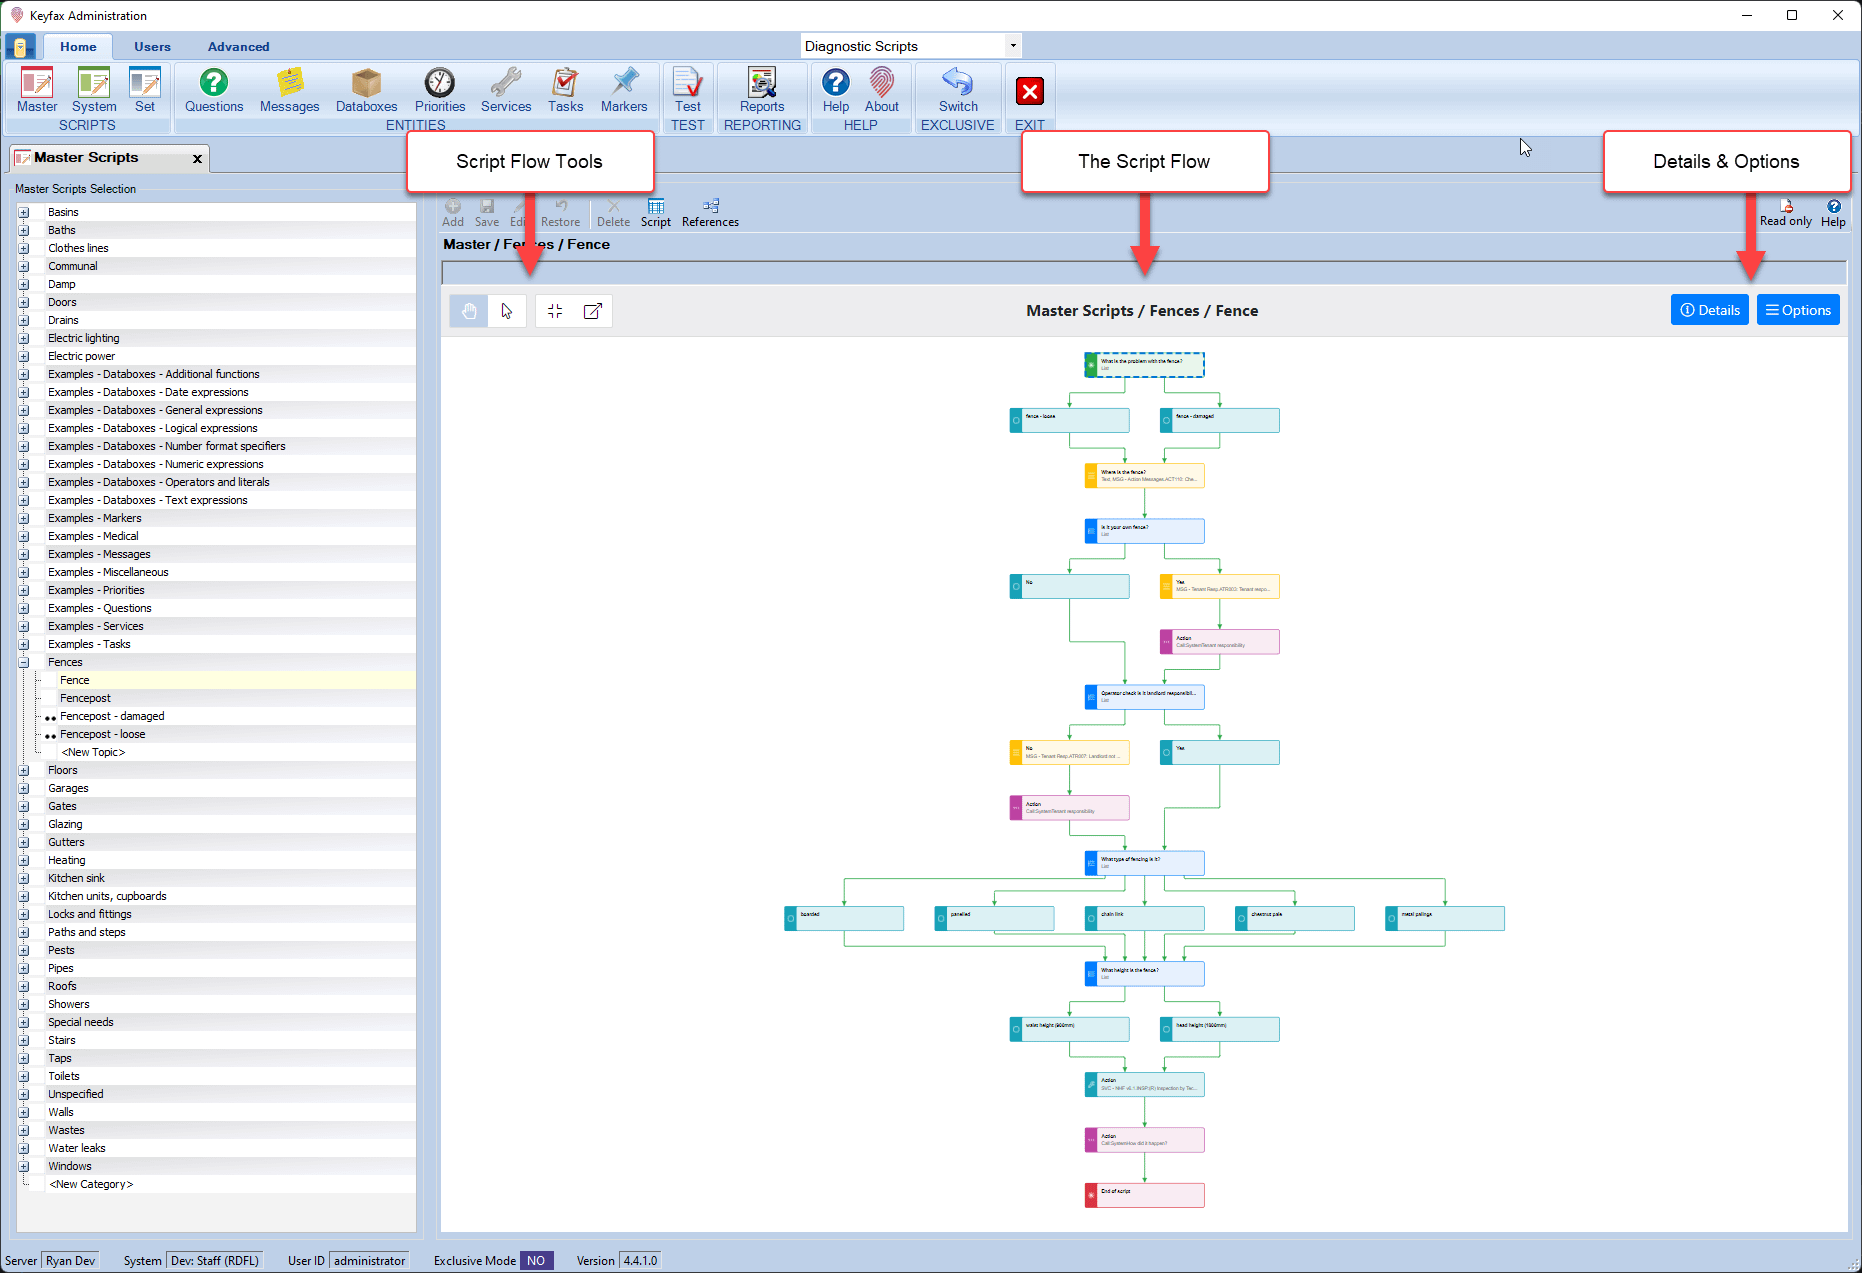Screen dimensions: 1862x1273
Task: Click the Details button
Action: point(1709,310)
